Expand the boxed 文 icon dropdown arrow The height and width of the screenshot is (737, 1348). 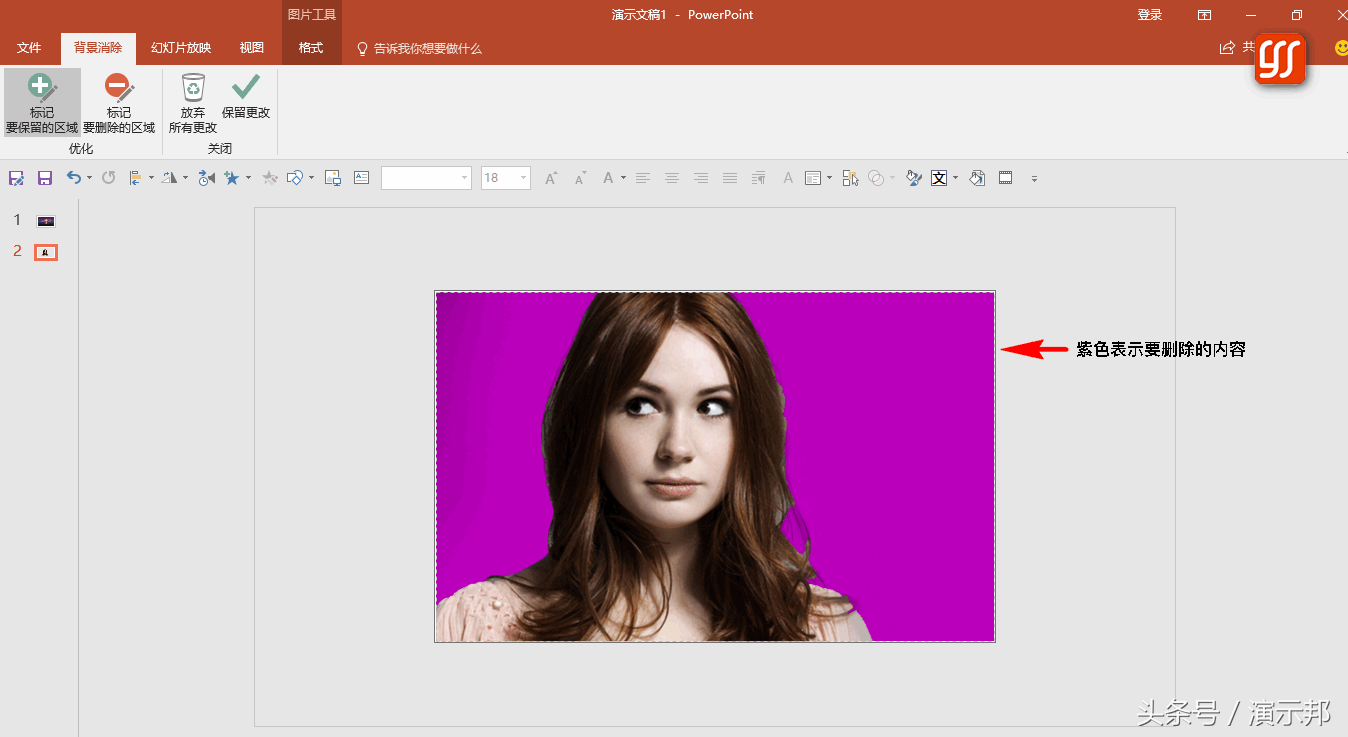[955, 178]
